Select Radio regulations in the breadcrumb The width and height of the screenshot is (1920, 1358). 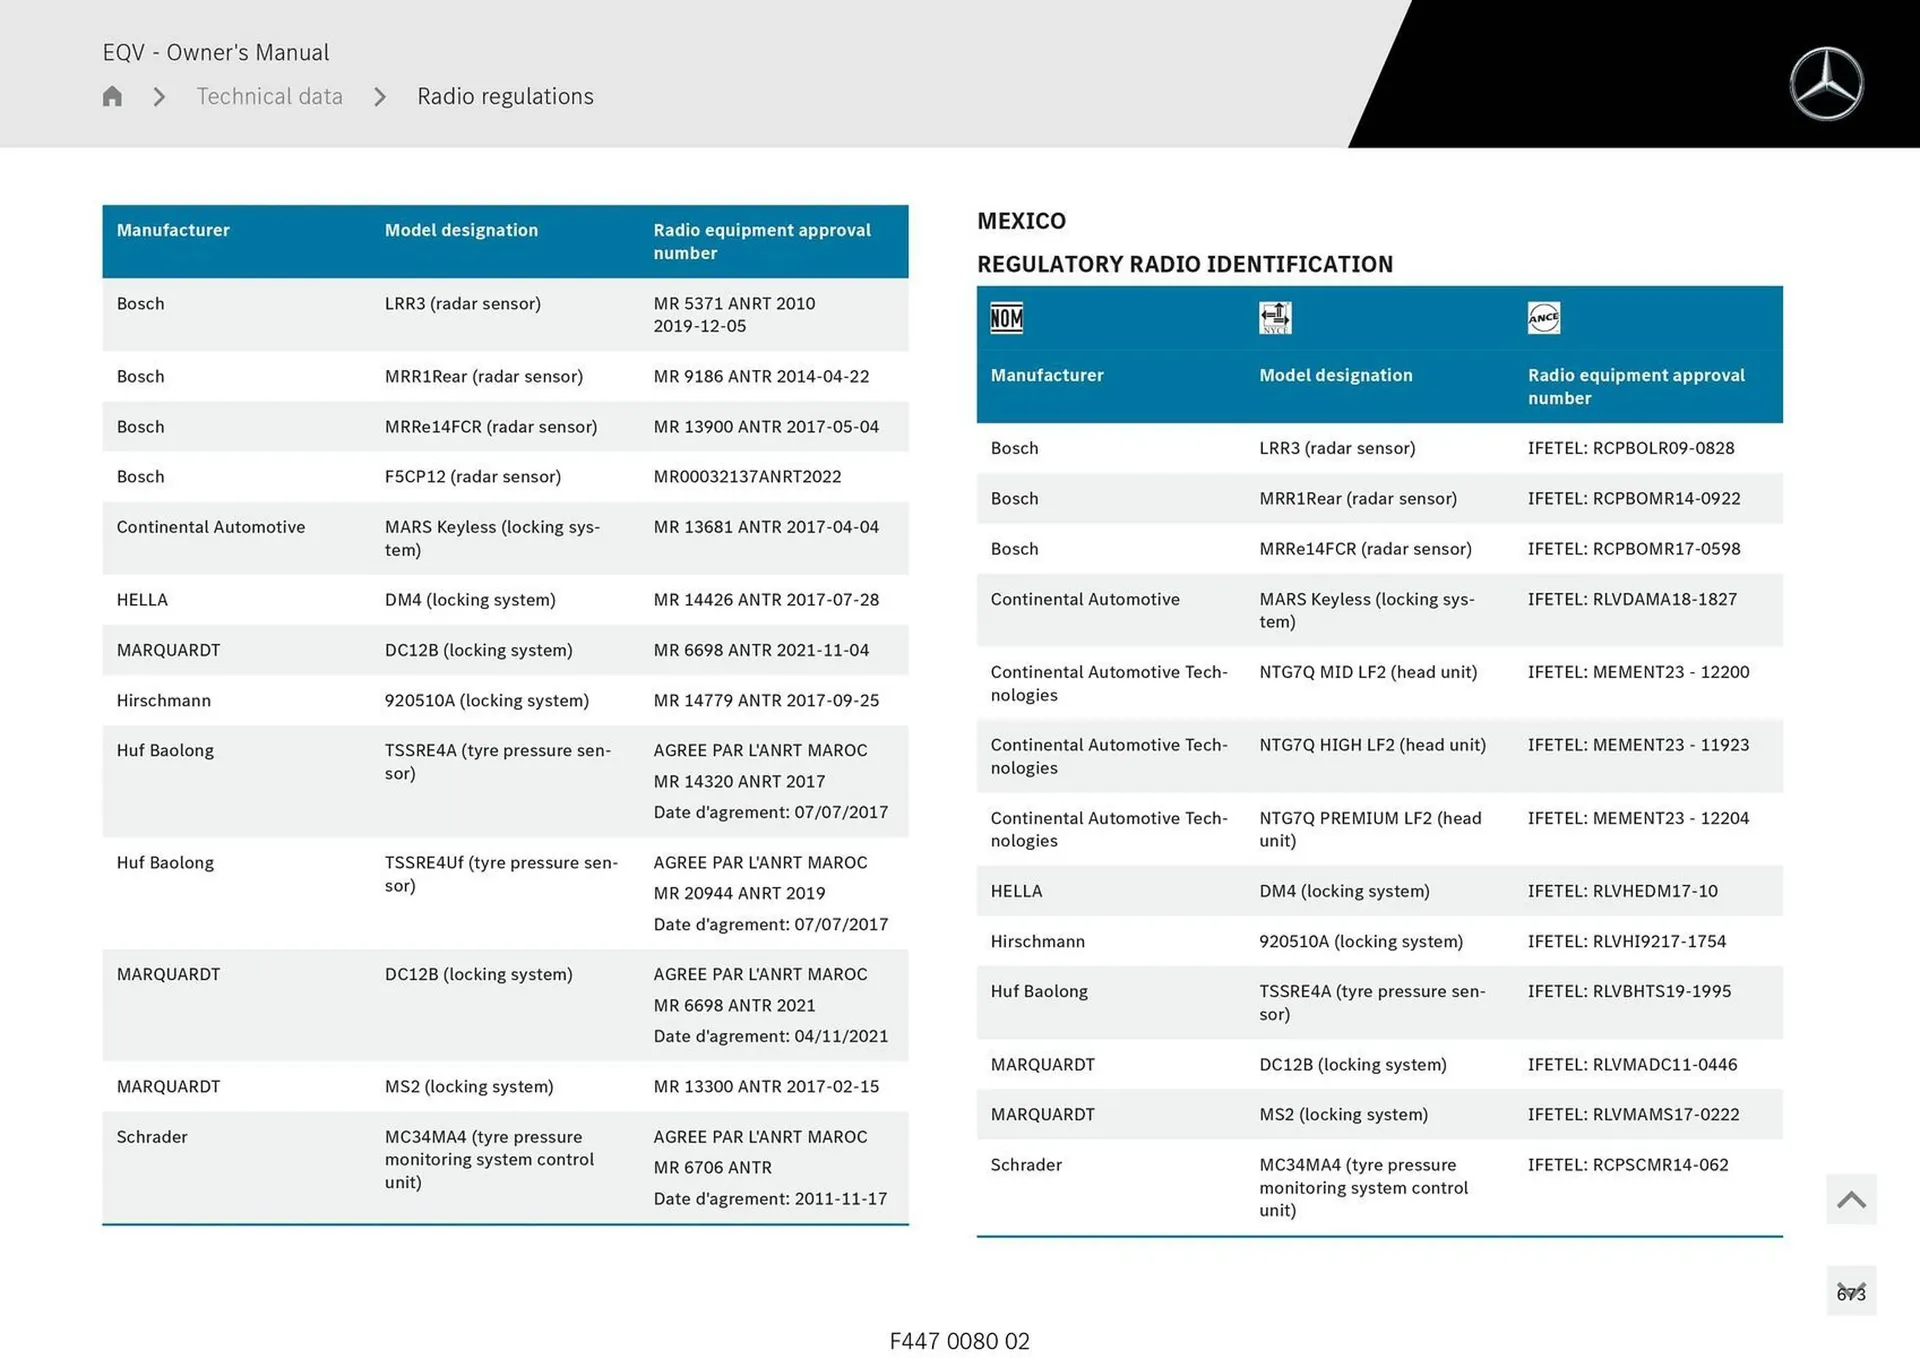point(505,96)
